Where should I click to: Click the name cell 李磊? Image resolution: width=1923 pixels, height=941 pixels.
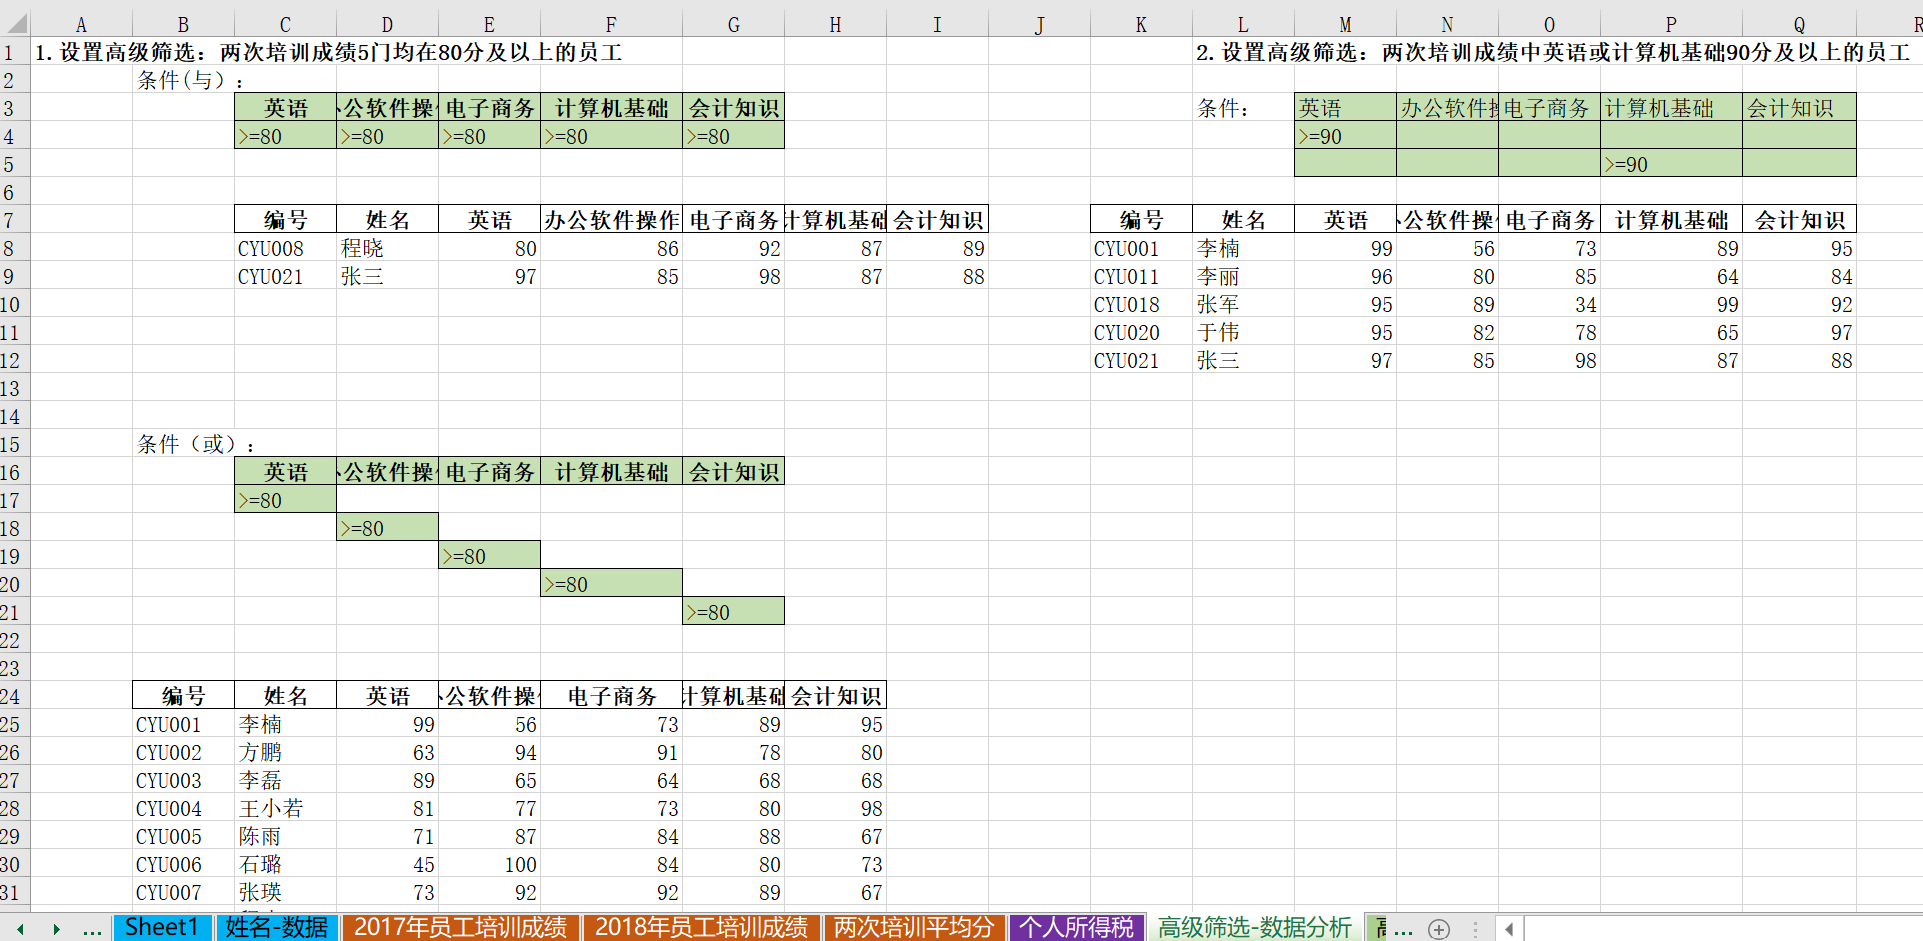point(285,780)
